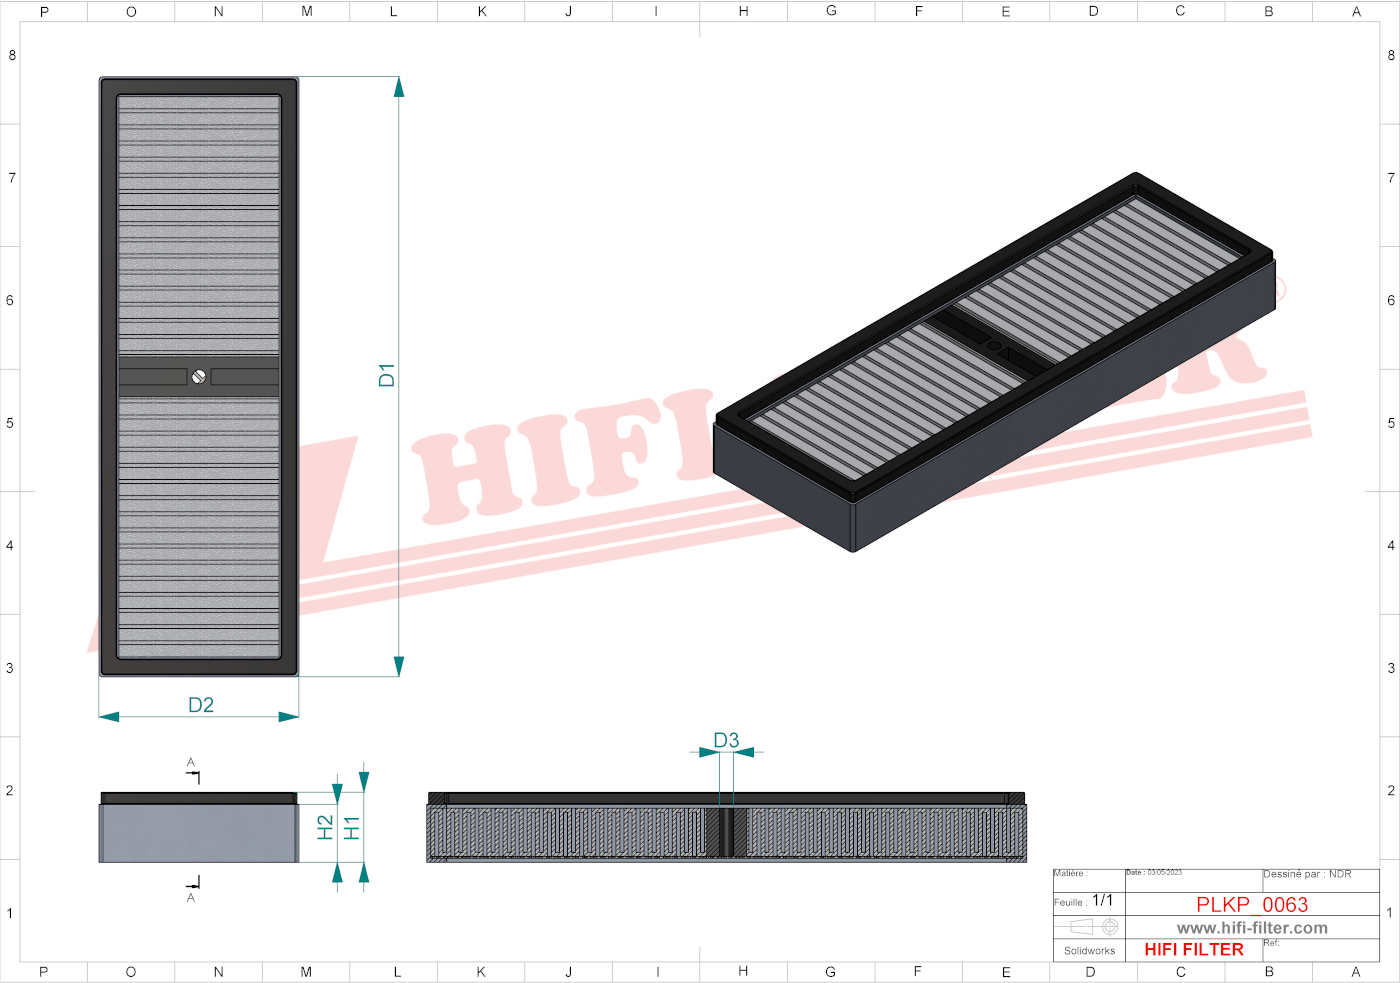Screen dimensions: 1400x983
Task: Expand the Feuille 1/1 cell
Action: (x=1082, y=901)
